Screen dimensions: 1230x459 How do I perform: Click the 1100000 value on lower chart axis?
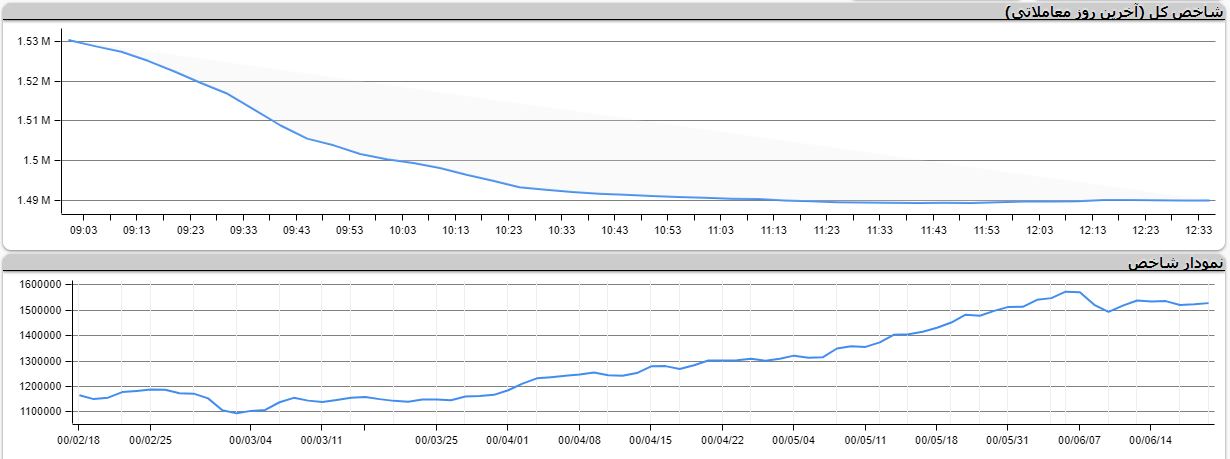(x=41, y=411)
